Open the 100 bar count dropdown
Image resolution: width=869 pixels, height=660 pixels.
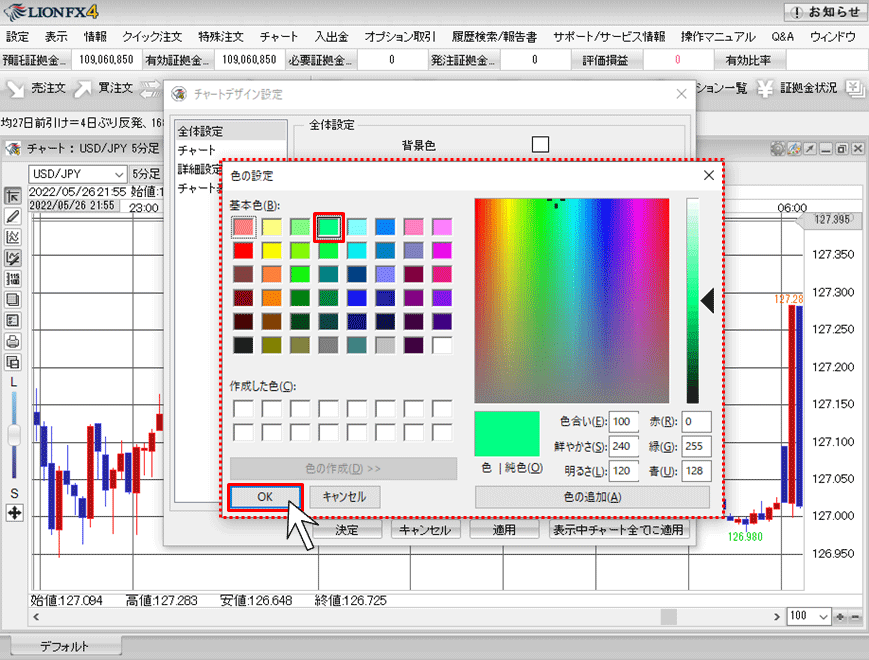pyautogui.click(x=809, y=616)
